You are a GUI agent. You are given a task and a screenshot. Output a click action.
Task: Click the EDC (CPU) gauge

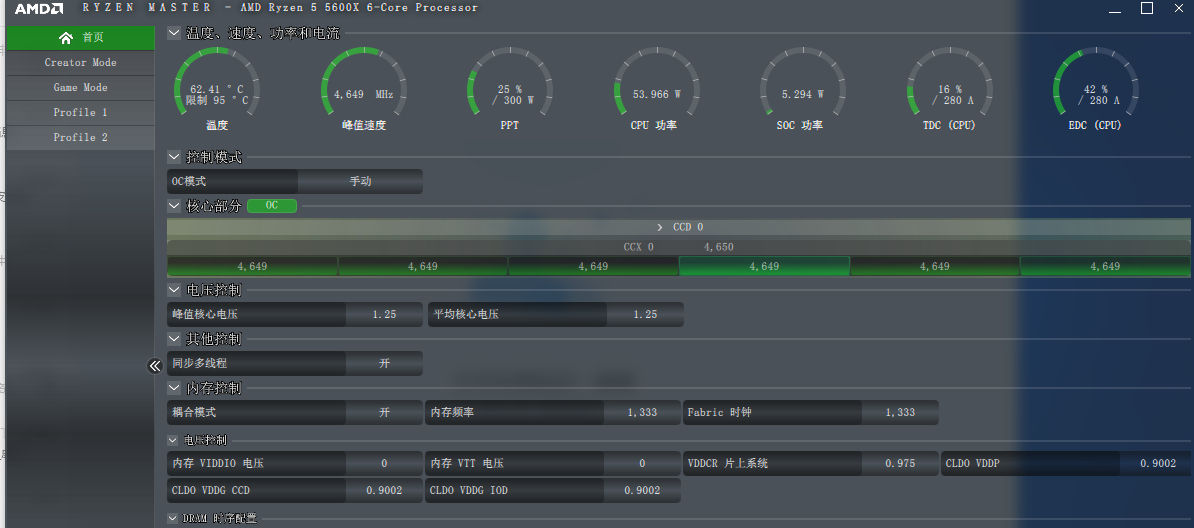1096,89
